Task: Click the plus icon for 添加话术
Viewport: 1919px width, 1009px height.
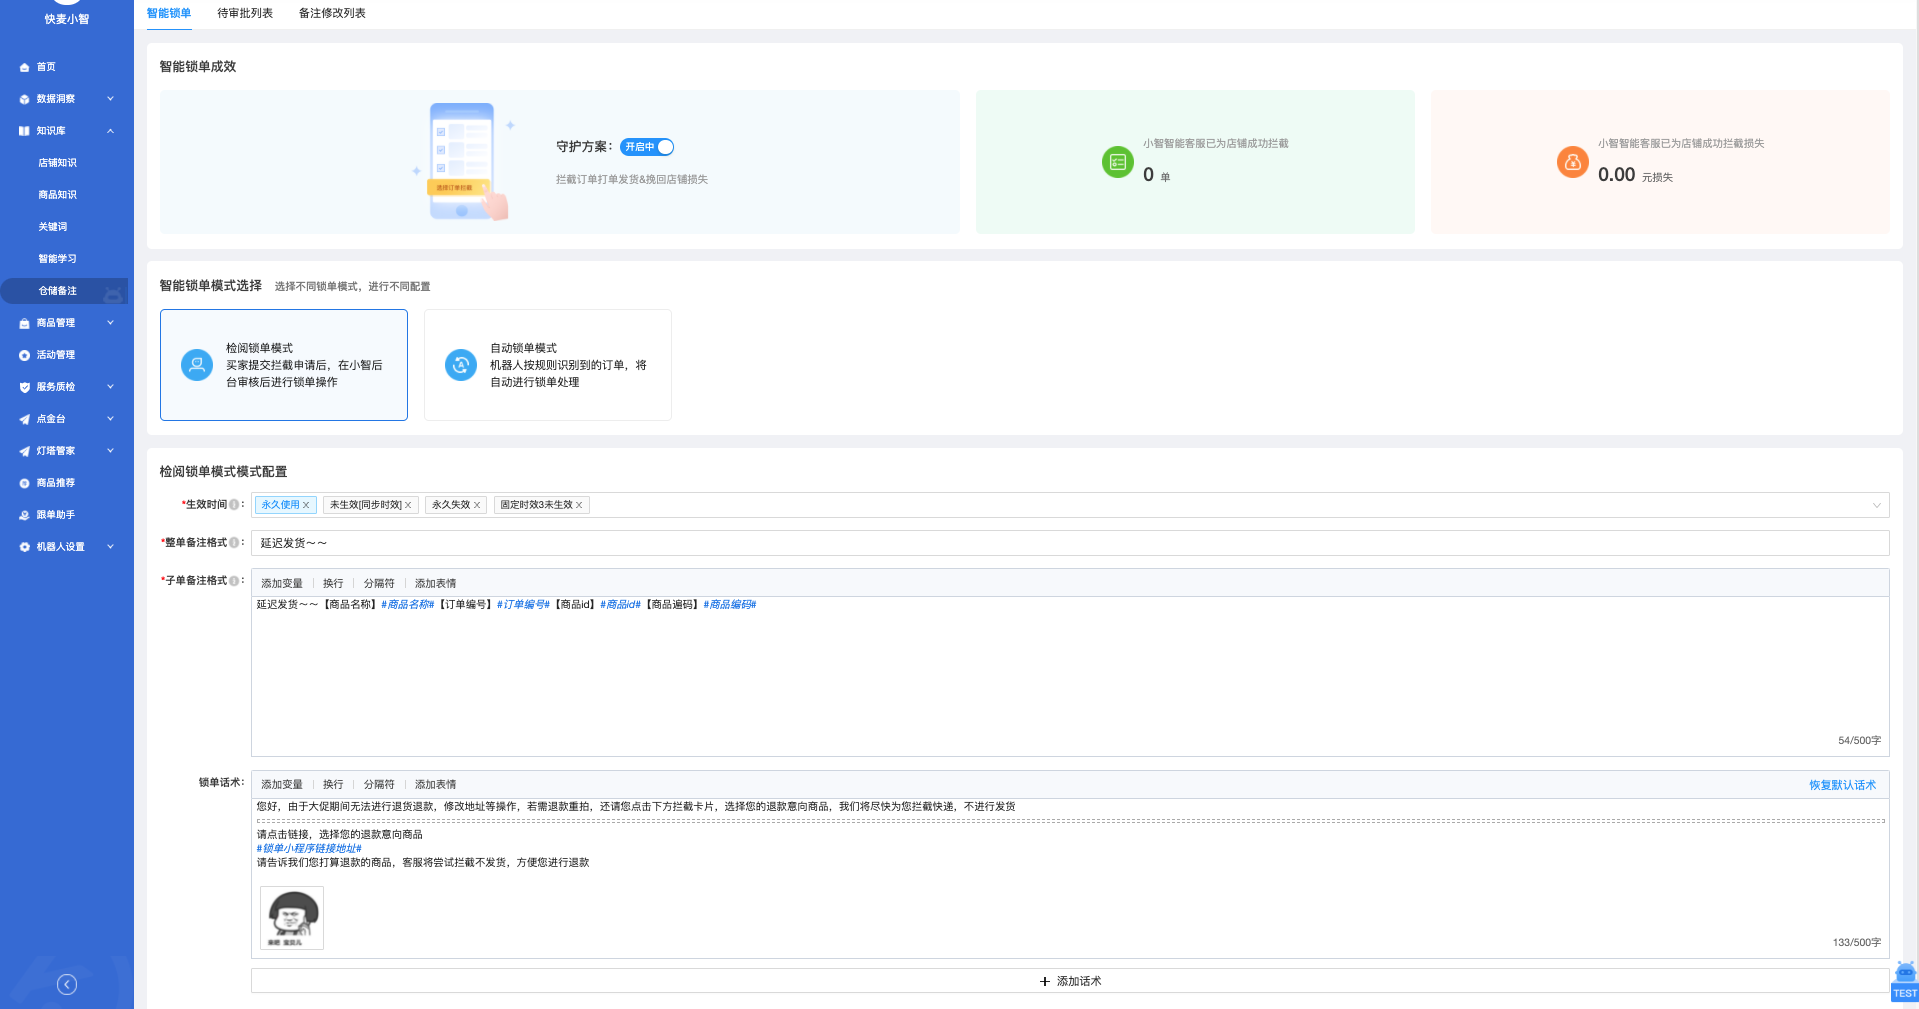Action: [1045, 982]
